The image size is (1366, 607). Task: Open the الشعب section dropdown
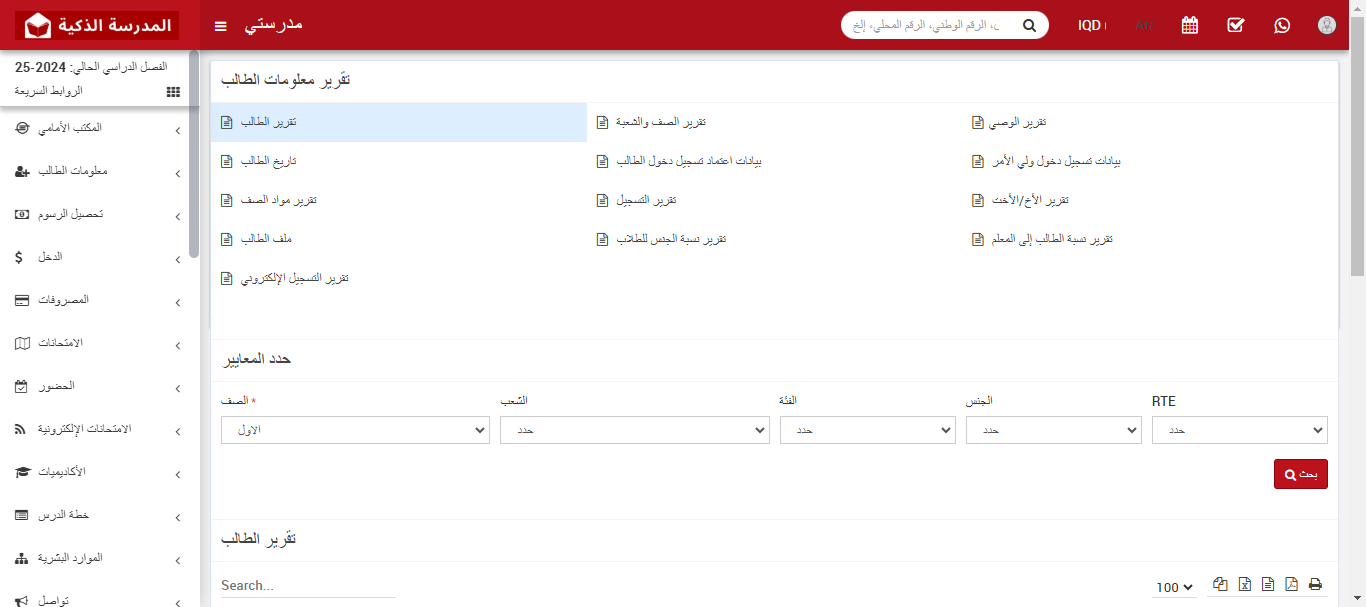[x=634, y=430]
